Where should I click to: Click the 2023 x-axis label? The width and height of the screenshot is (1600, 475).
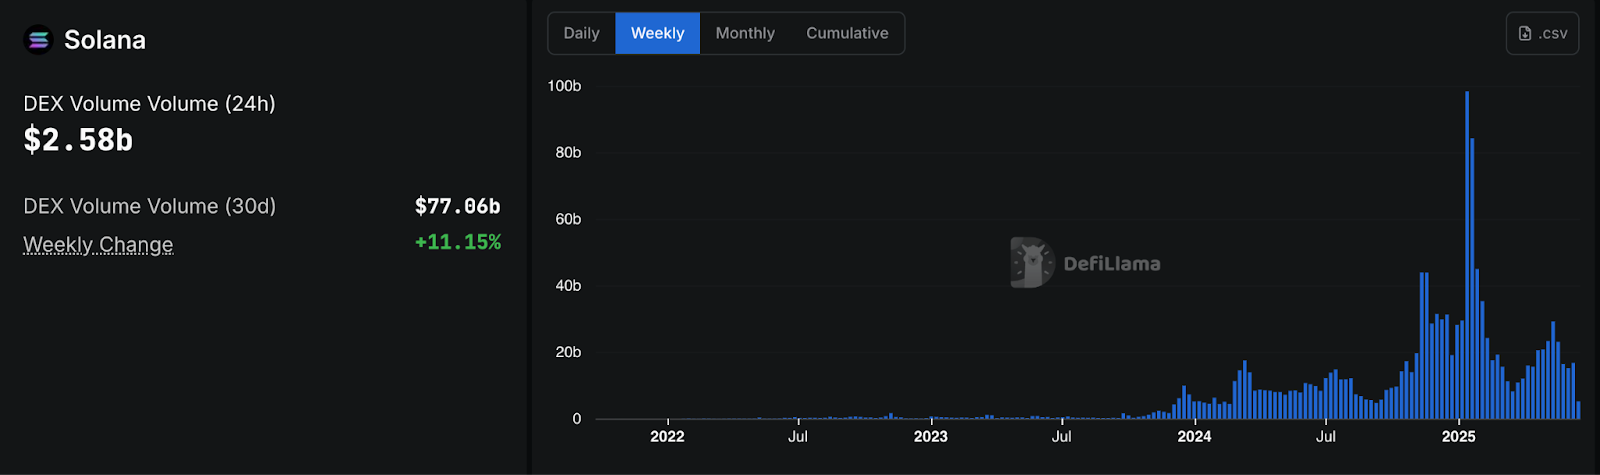point(930,436)
